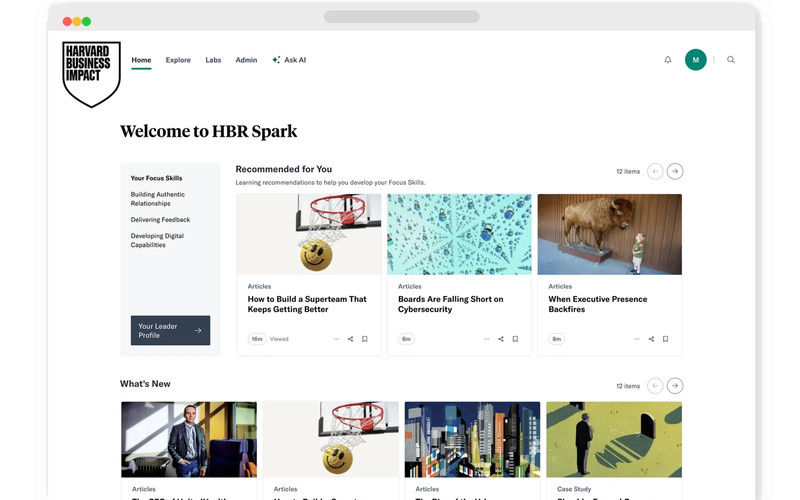Open Delivering Feedback skill
The height and width of the screenshot is (500, 800).
pyautogui.click(x=160, y=219)
